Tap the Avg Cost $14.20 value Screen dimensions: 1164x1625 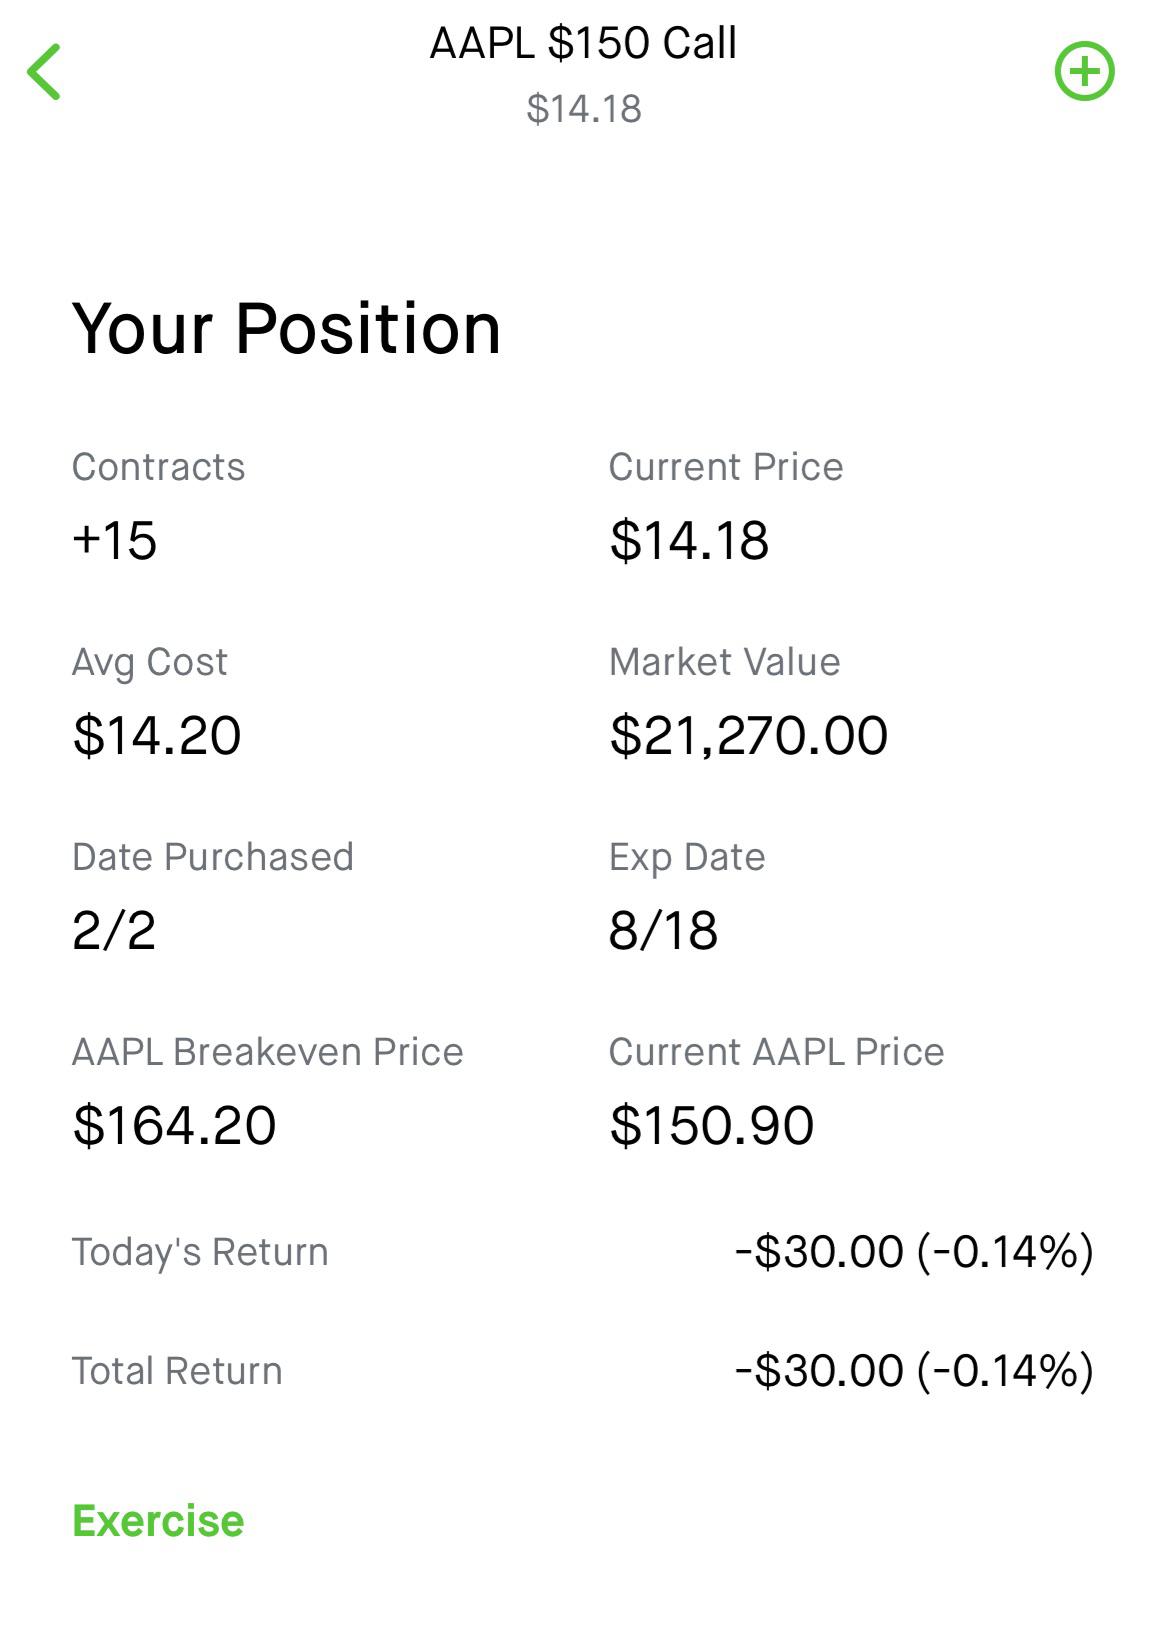[x=157, y=736]
